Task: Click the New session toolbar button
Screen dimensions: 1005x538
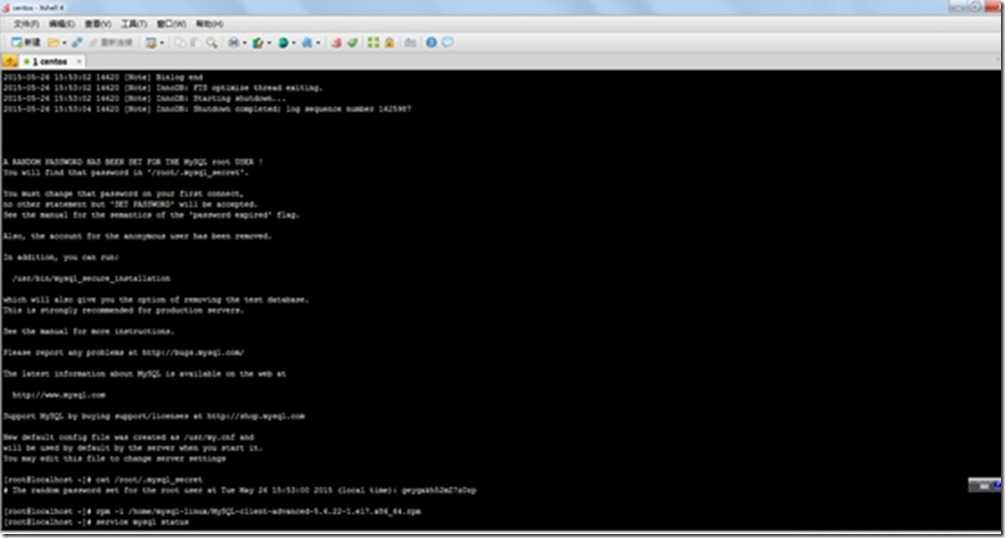Action: 25,42
